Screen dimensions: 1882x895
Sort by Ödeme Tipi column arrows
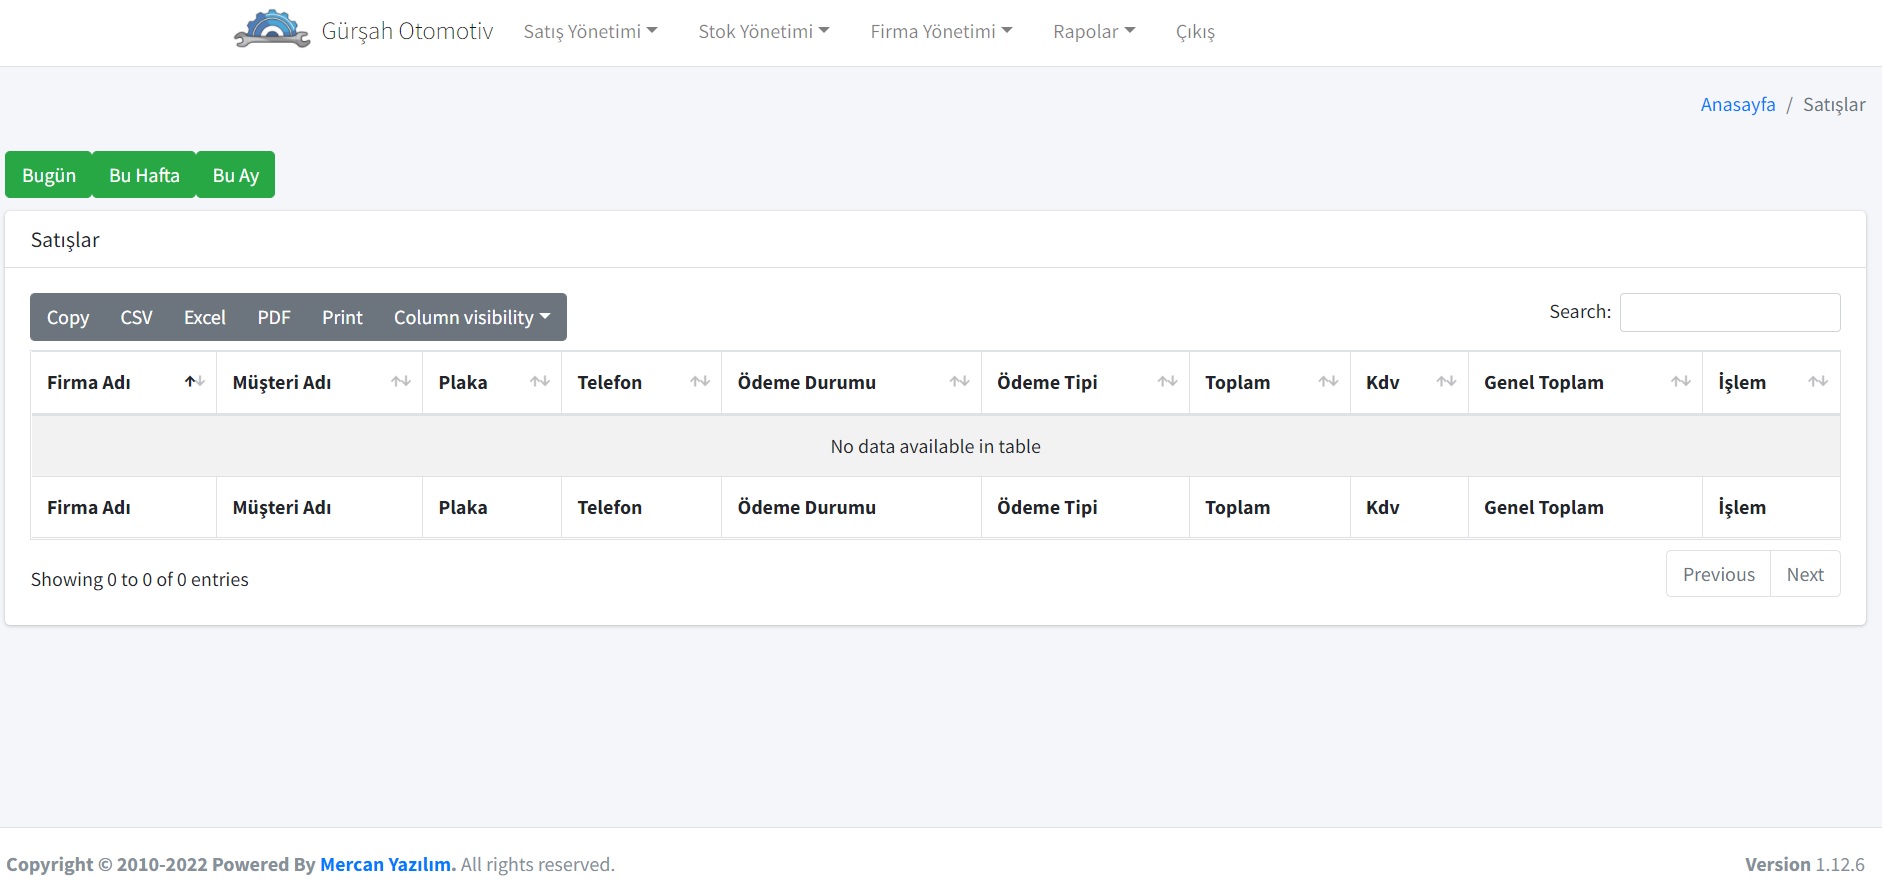tap(1167, 382)
